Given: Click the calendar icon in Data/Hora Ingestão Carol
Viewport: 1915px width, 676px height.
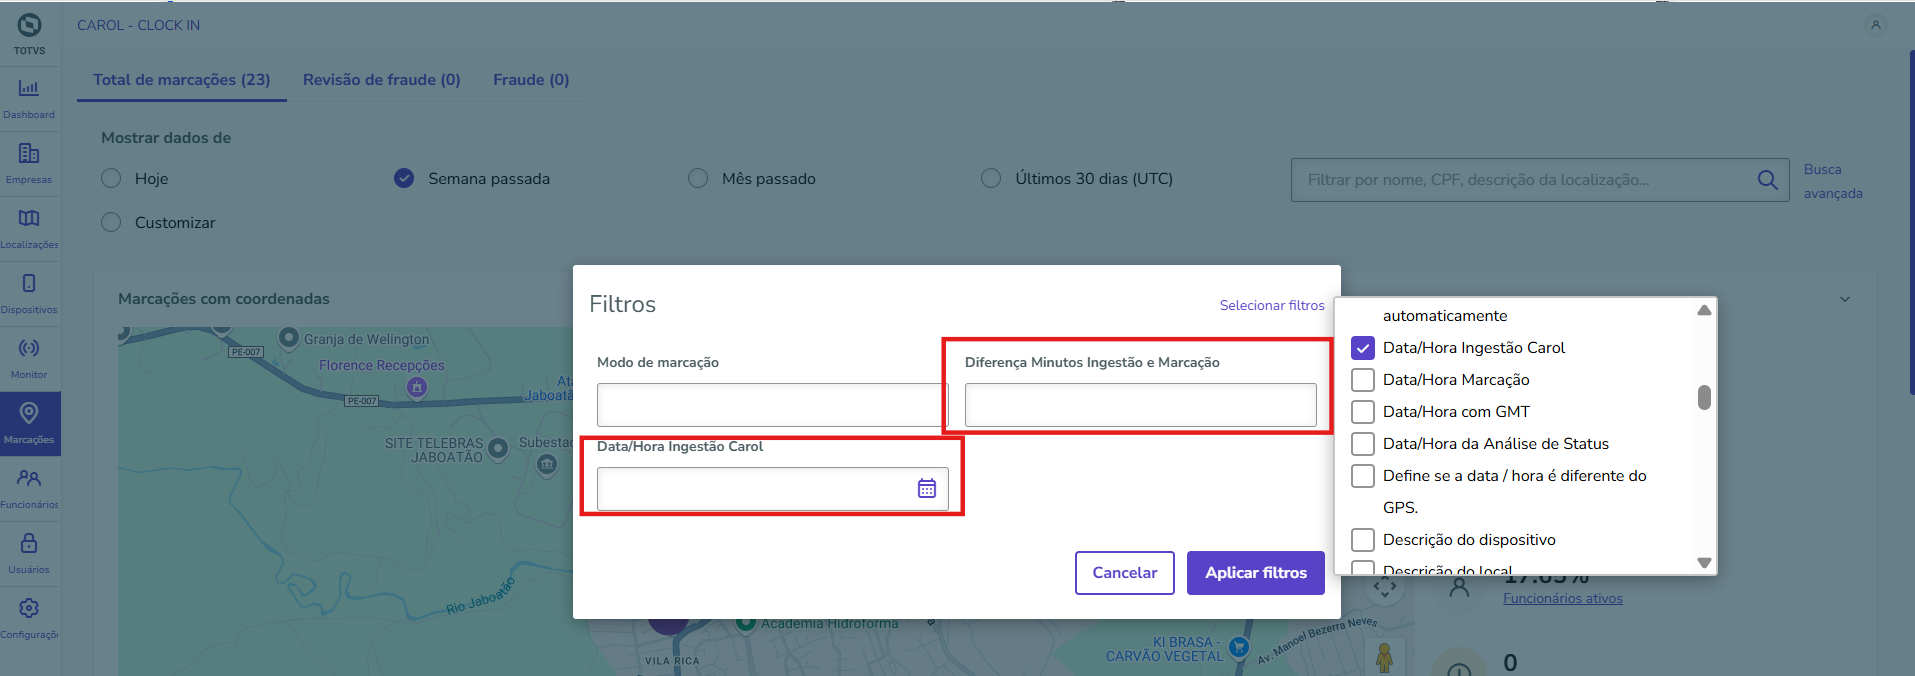Looking at the screenshot, I should coord(927,488).
